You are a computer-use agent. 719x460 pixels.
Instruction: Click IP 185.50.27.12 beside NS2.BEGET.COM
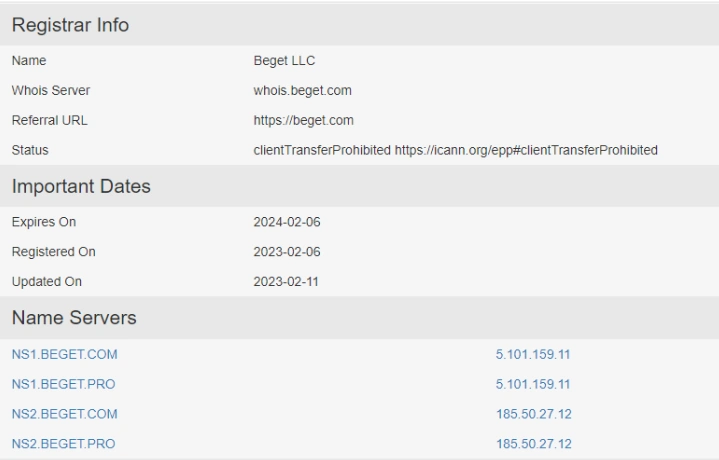534,414
